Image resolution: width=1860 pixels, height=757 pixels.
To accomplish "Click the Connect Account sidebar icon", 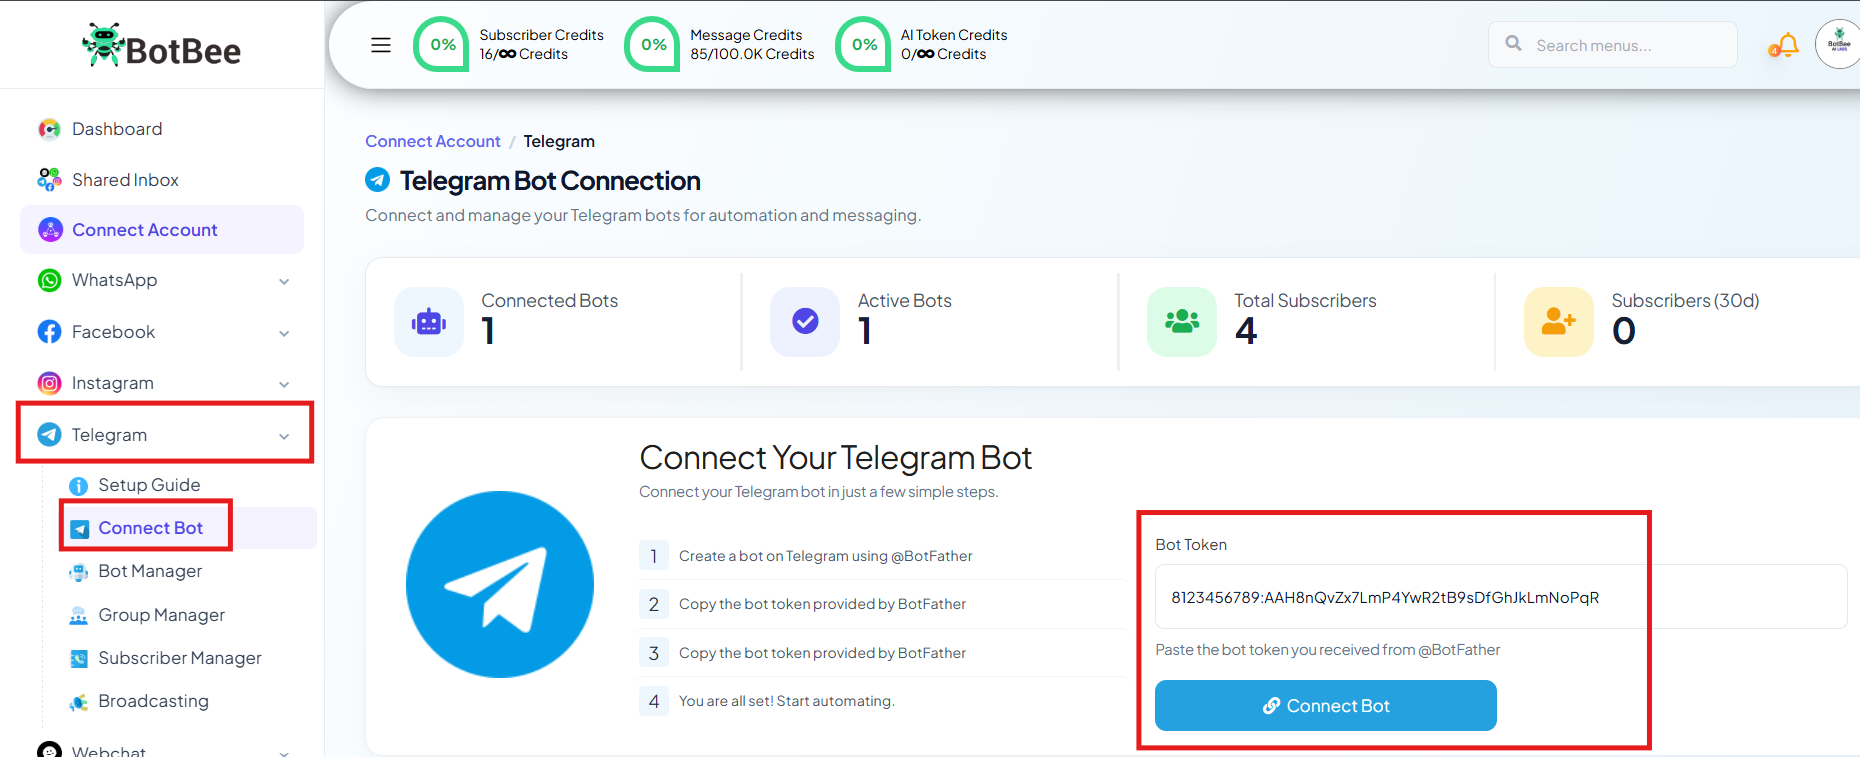I will point(50,230).
